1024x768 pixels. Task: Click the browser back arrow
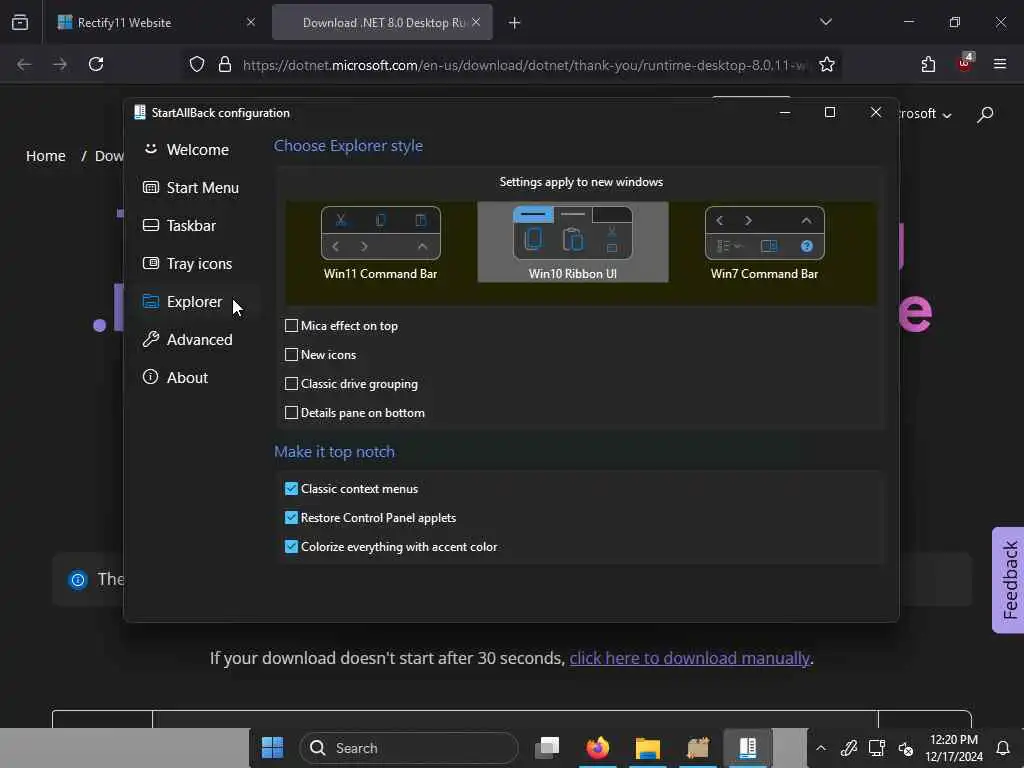[24, 64]
